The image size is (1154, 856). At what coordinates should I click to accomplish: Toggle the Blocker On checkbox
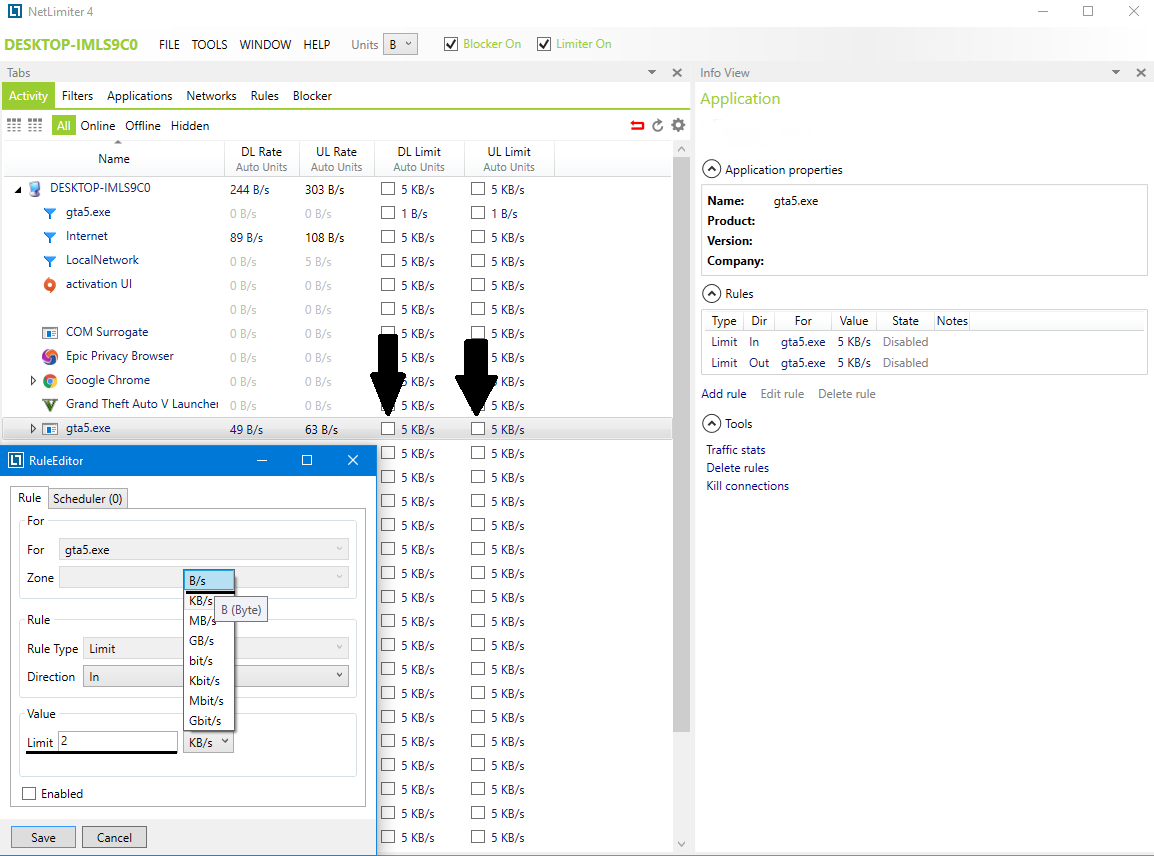click(451, 44)
